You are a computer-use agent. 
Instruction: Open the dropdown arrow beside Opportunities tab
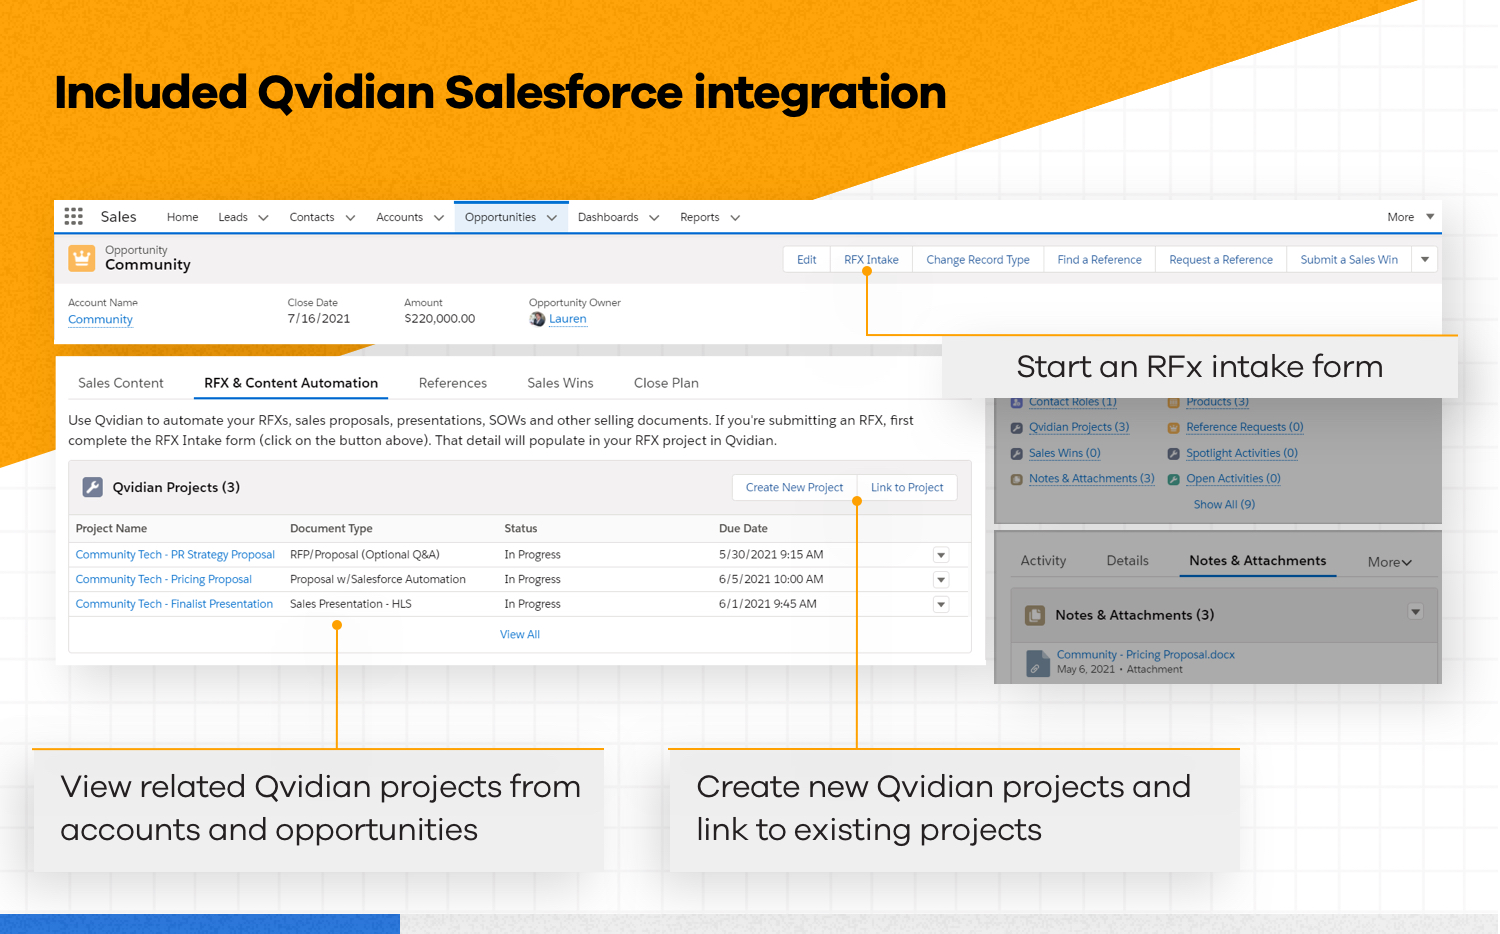coord(552,216)
